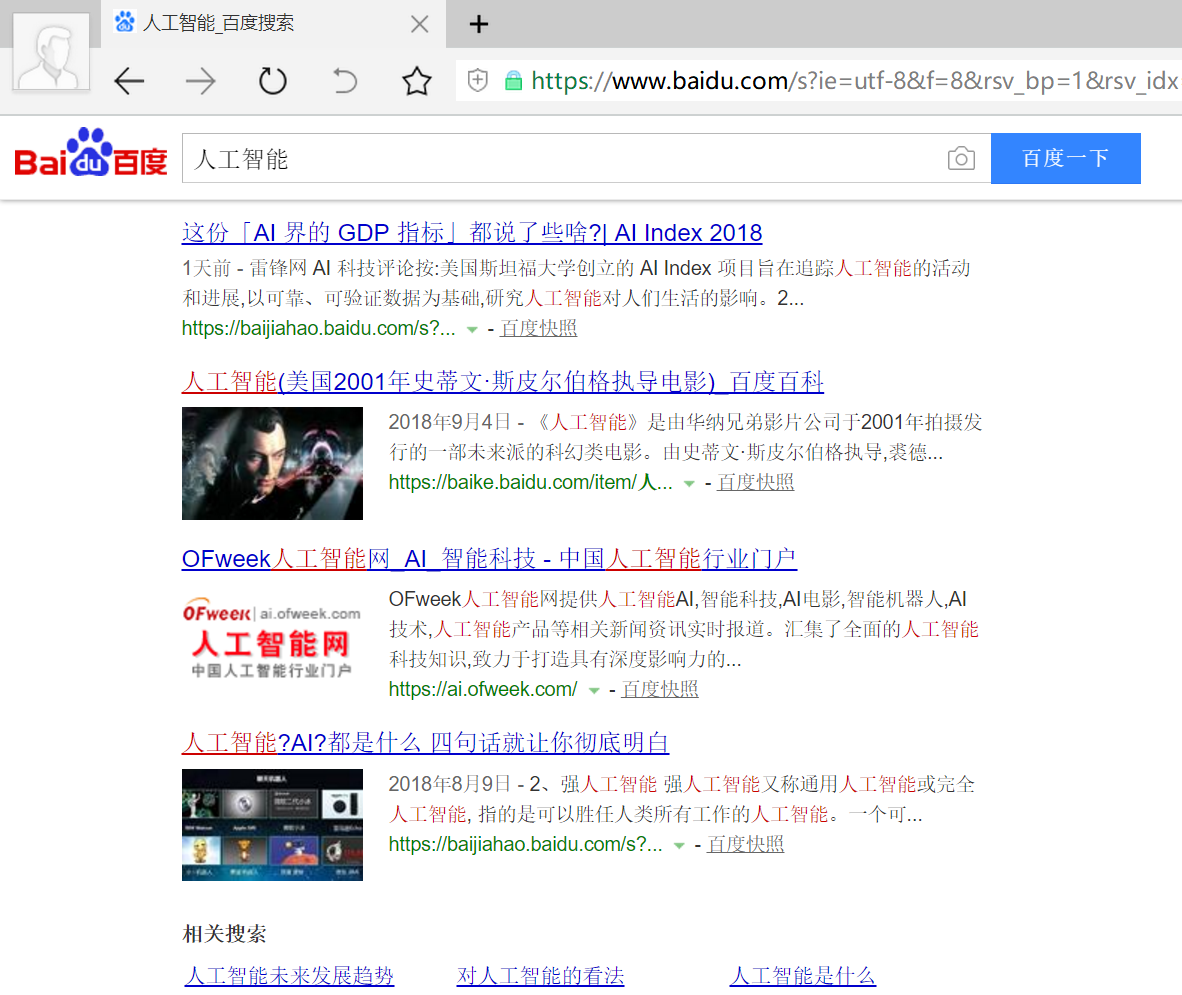Click the green padlock icon
This screenshot has height=995, width=1182.
[513, 81]
